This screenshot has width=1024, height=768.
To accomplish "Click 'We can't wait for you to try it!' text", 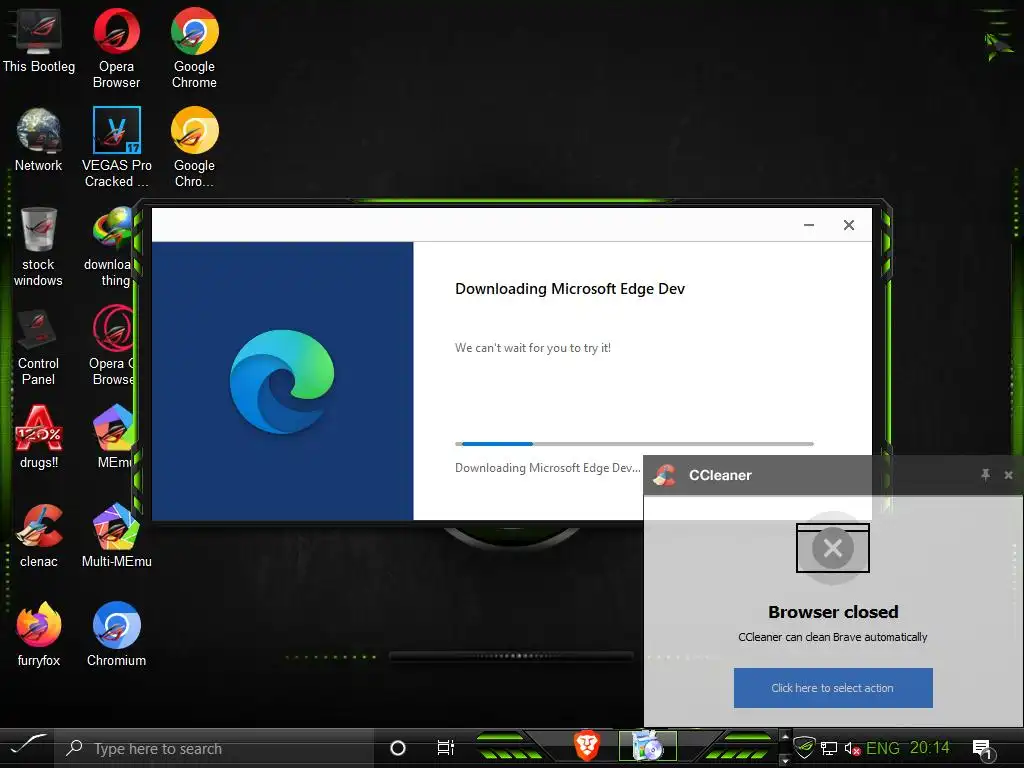I will [x=533, y=347].
